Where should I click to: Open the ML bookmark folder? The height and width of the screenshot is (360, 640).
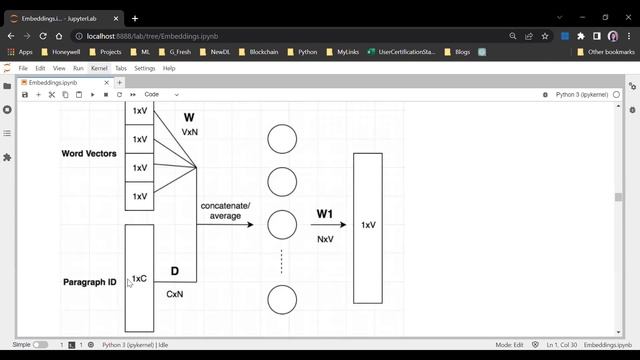(x=140, y=52)
